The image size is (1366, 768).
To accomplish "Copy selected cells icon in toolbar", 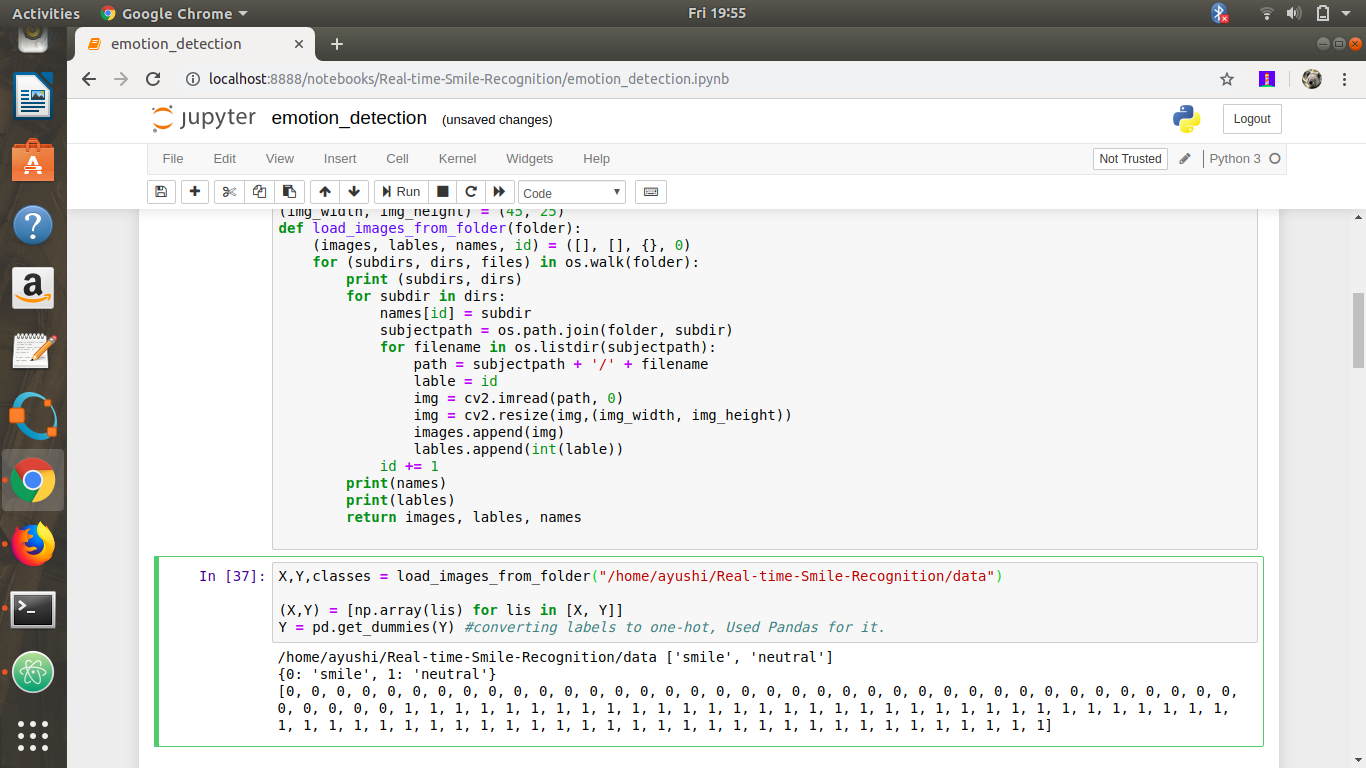I will 259,192.
